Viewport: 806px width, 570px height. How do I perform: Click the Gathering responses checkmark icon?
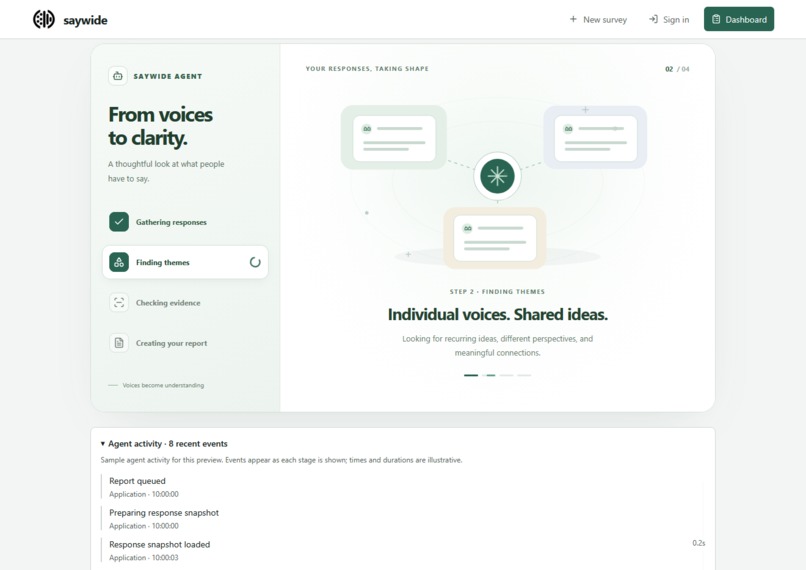(x=119, y=222)
